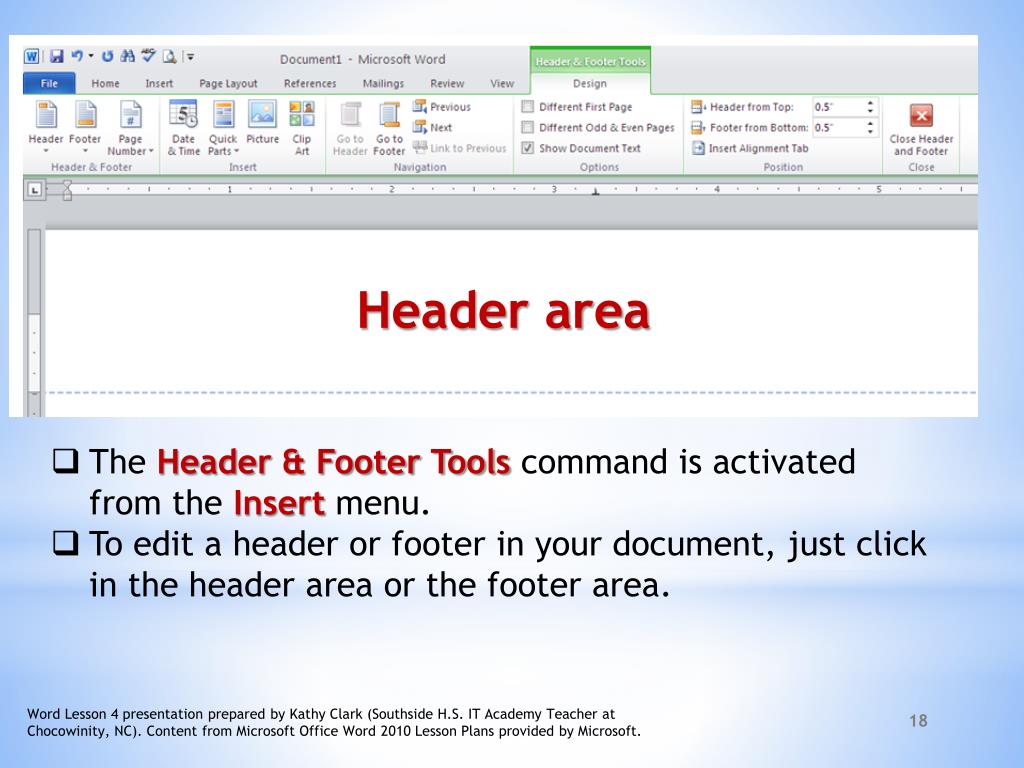The height and width of the screenshot is (768, 1024).
Task: Click the Word application icon in title bar
Action: (x=31, y=56)
